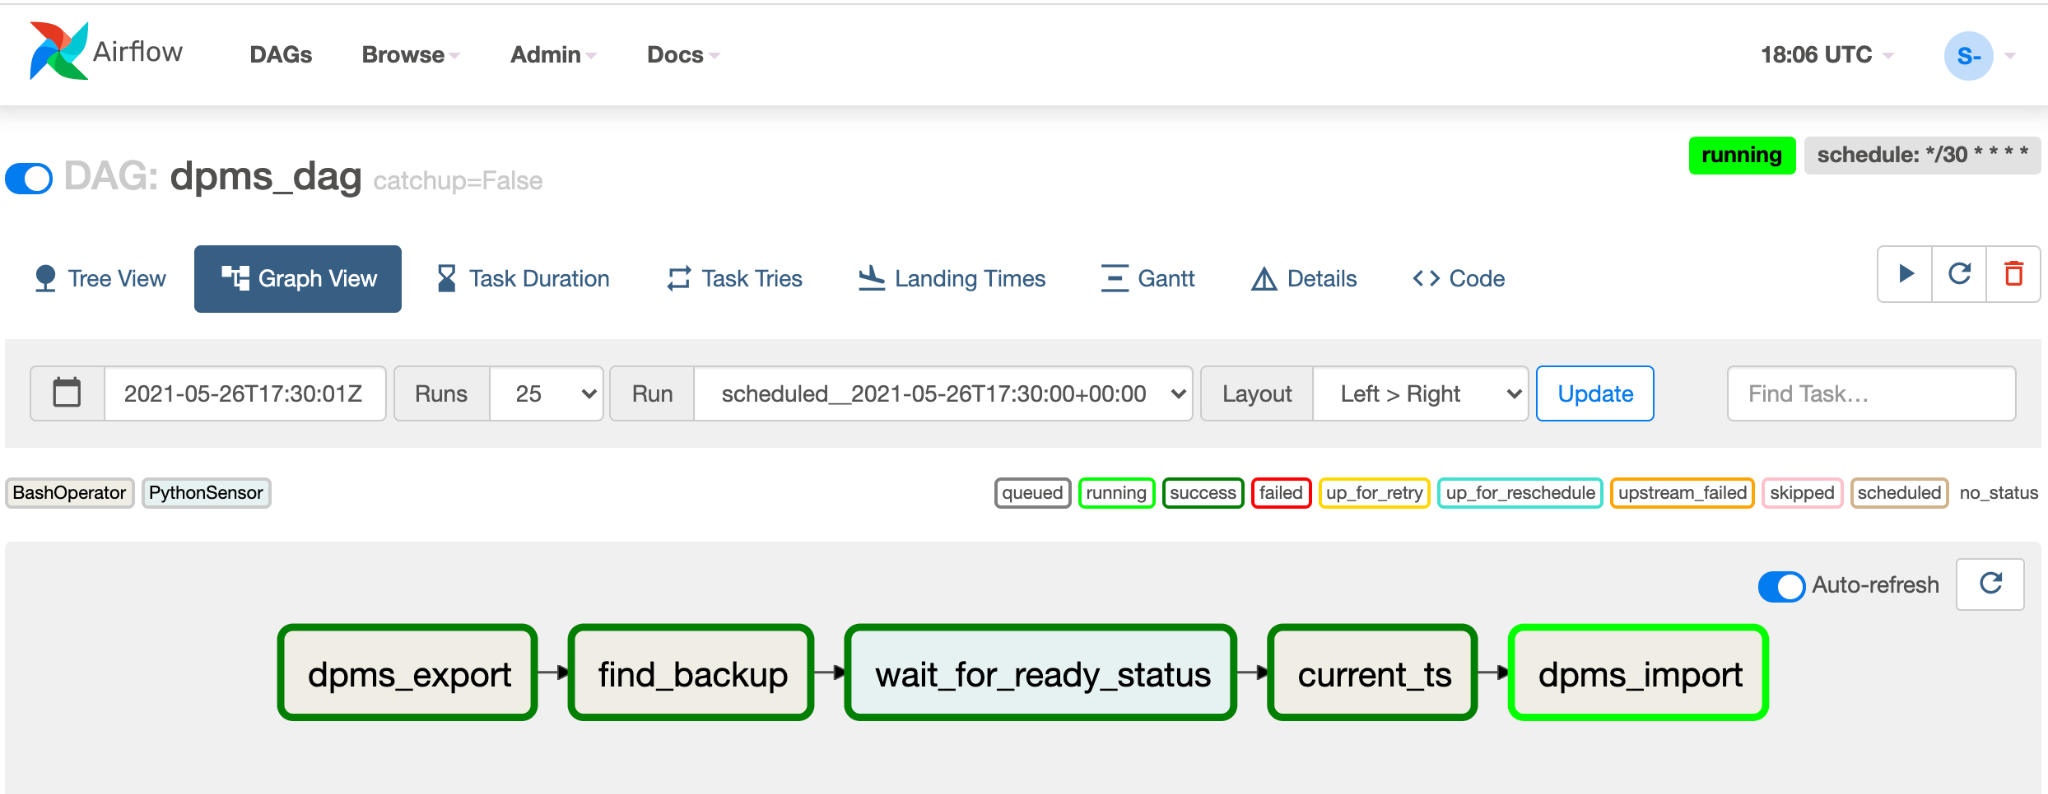
Task: Click the Airflow pinwheel logo
Action: [x=58, y=52]
